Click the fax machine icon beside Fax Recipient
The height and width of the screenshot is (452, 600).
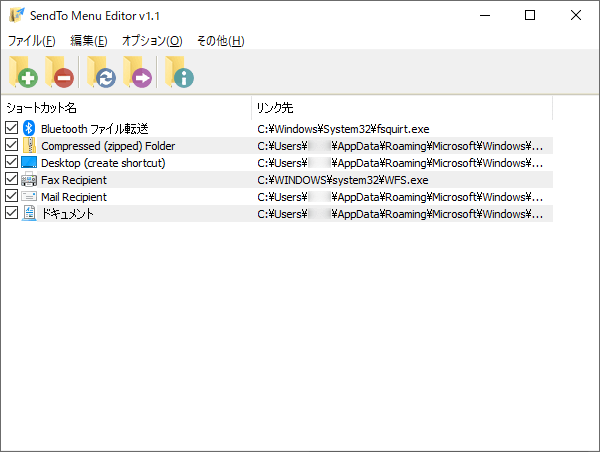[x=29, y=179]
